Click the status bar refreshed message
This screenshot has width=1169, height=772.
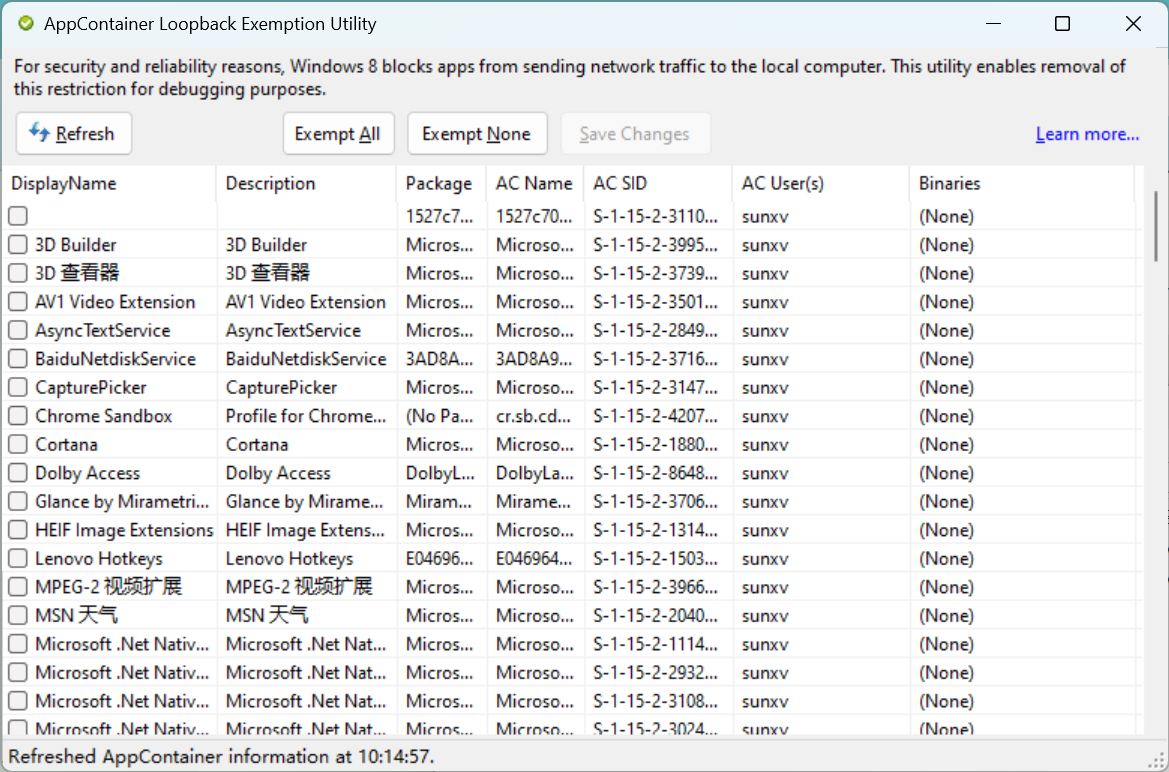click(x=221, y=756)
